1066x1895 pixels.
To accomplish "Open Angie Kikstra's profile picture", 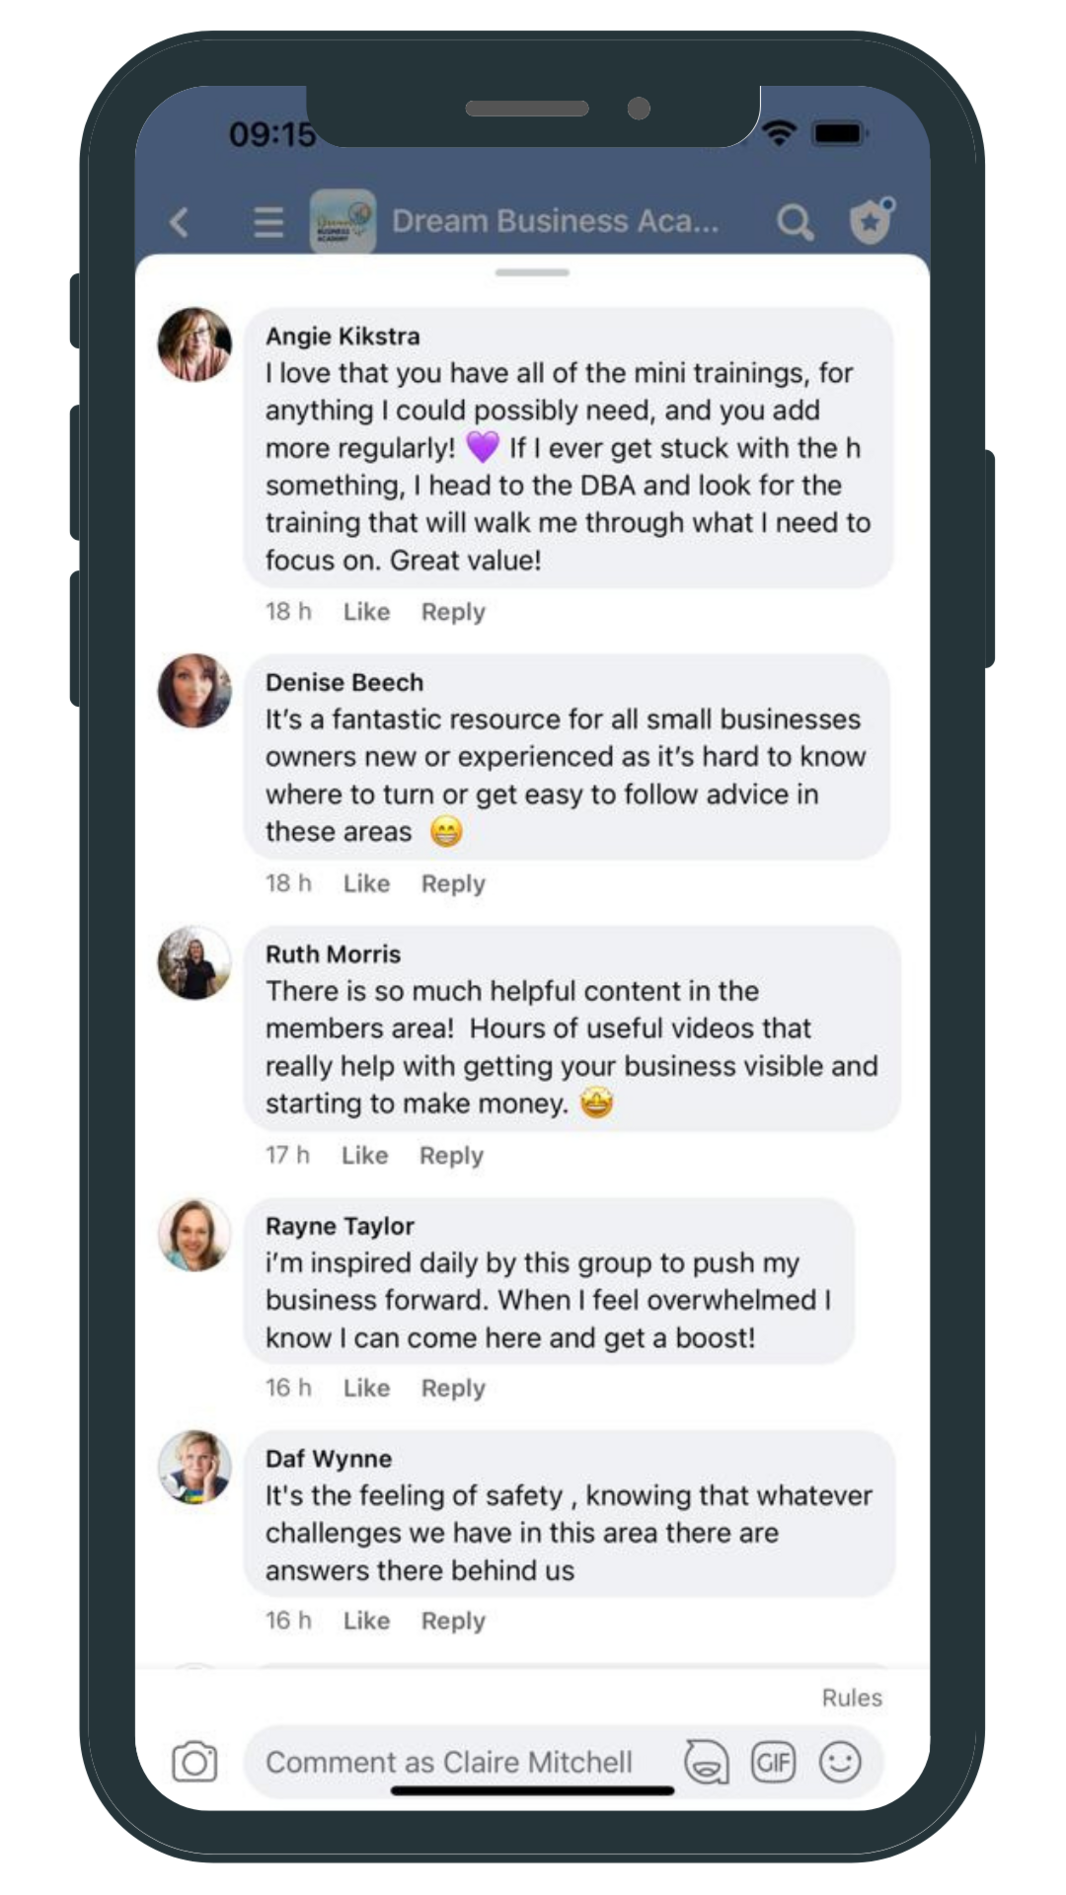I will coord(195,344).
